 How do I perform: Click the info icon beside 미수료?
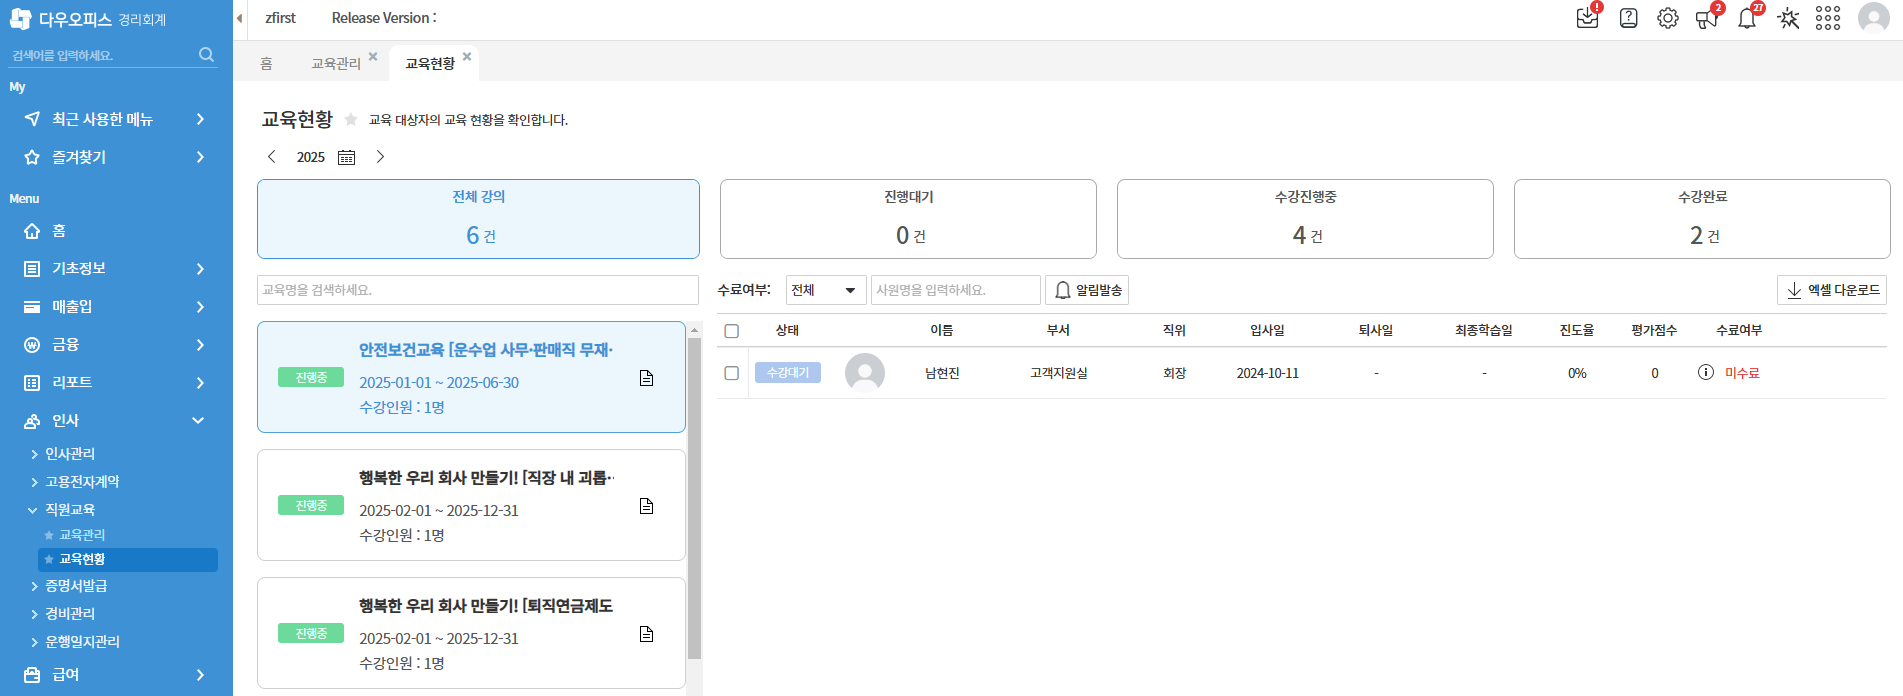[1705, 372]
